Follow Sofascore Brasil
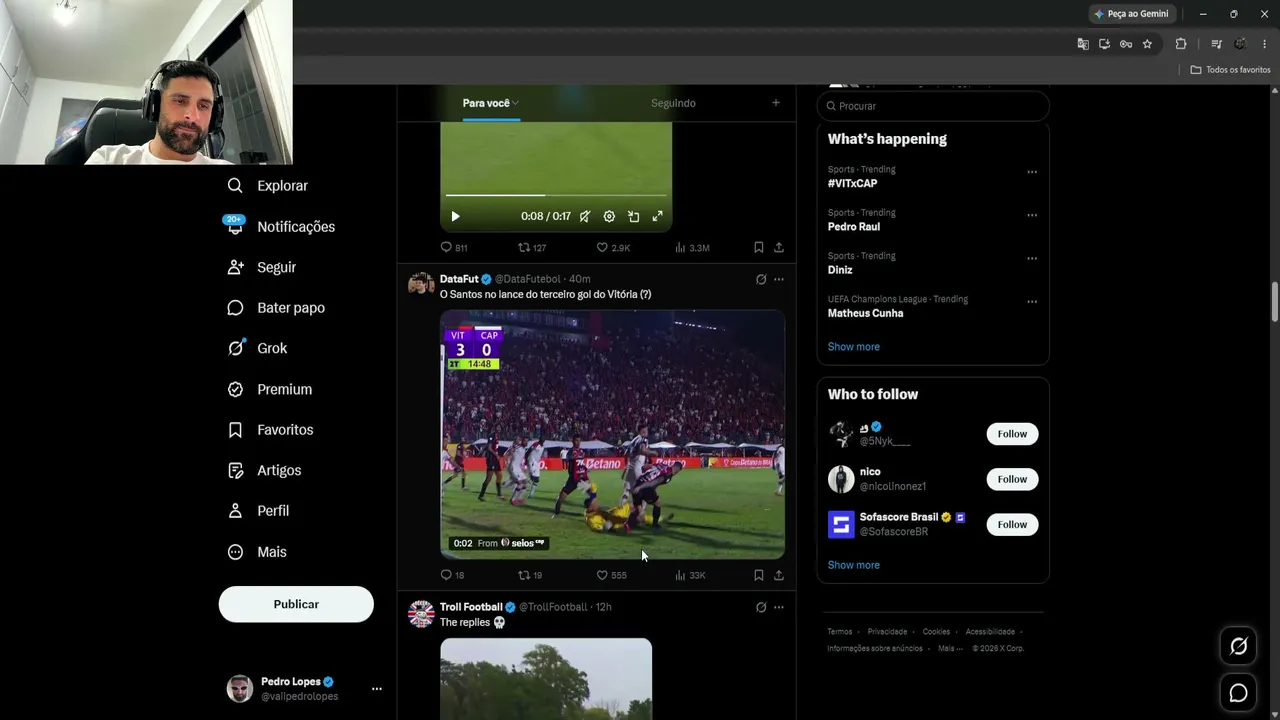1280x720 pixels. (1012, 524)
